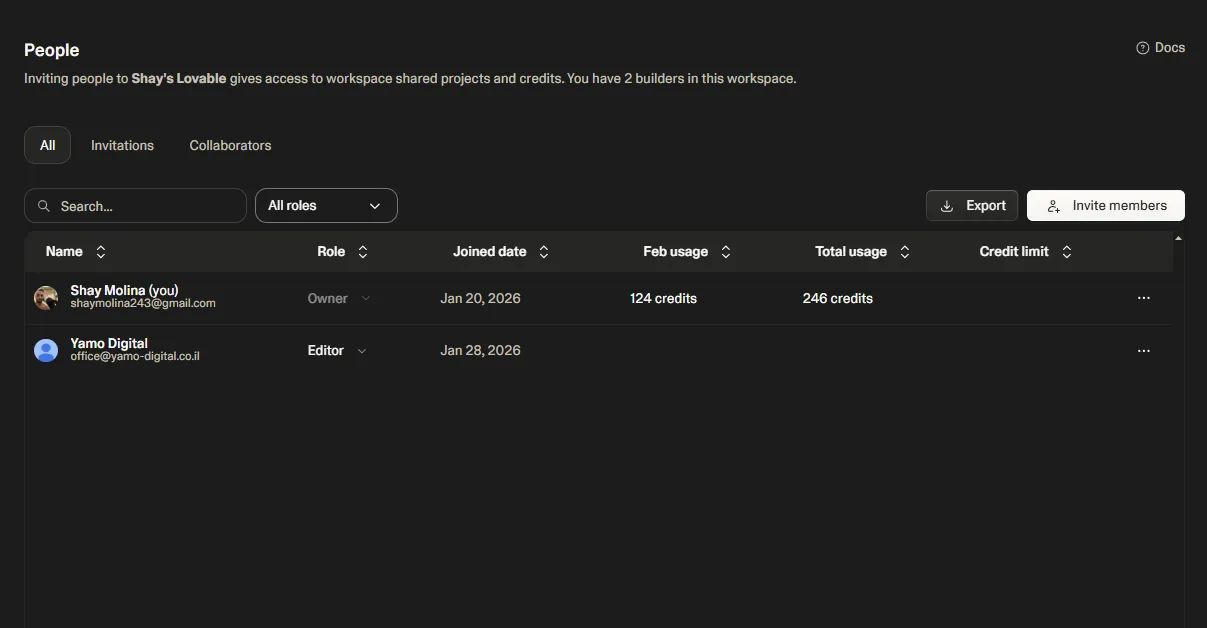Open the All roles filter dropdown
This screenshot has width=1207, height=628.
(x=326, y=206)
